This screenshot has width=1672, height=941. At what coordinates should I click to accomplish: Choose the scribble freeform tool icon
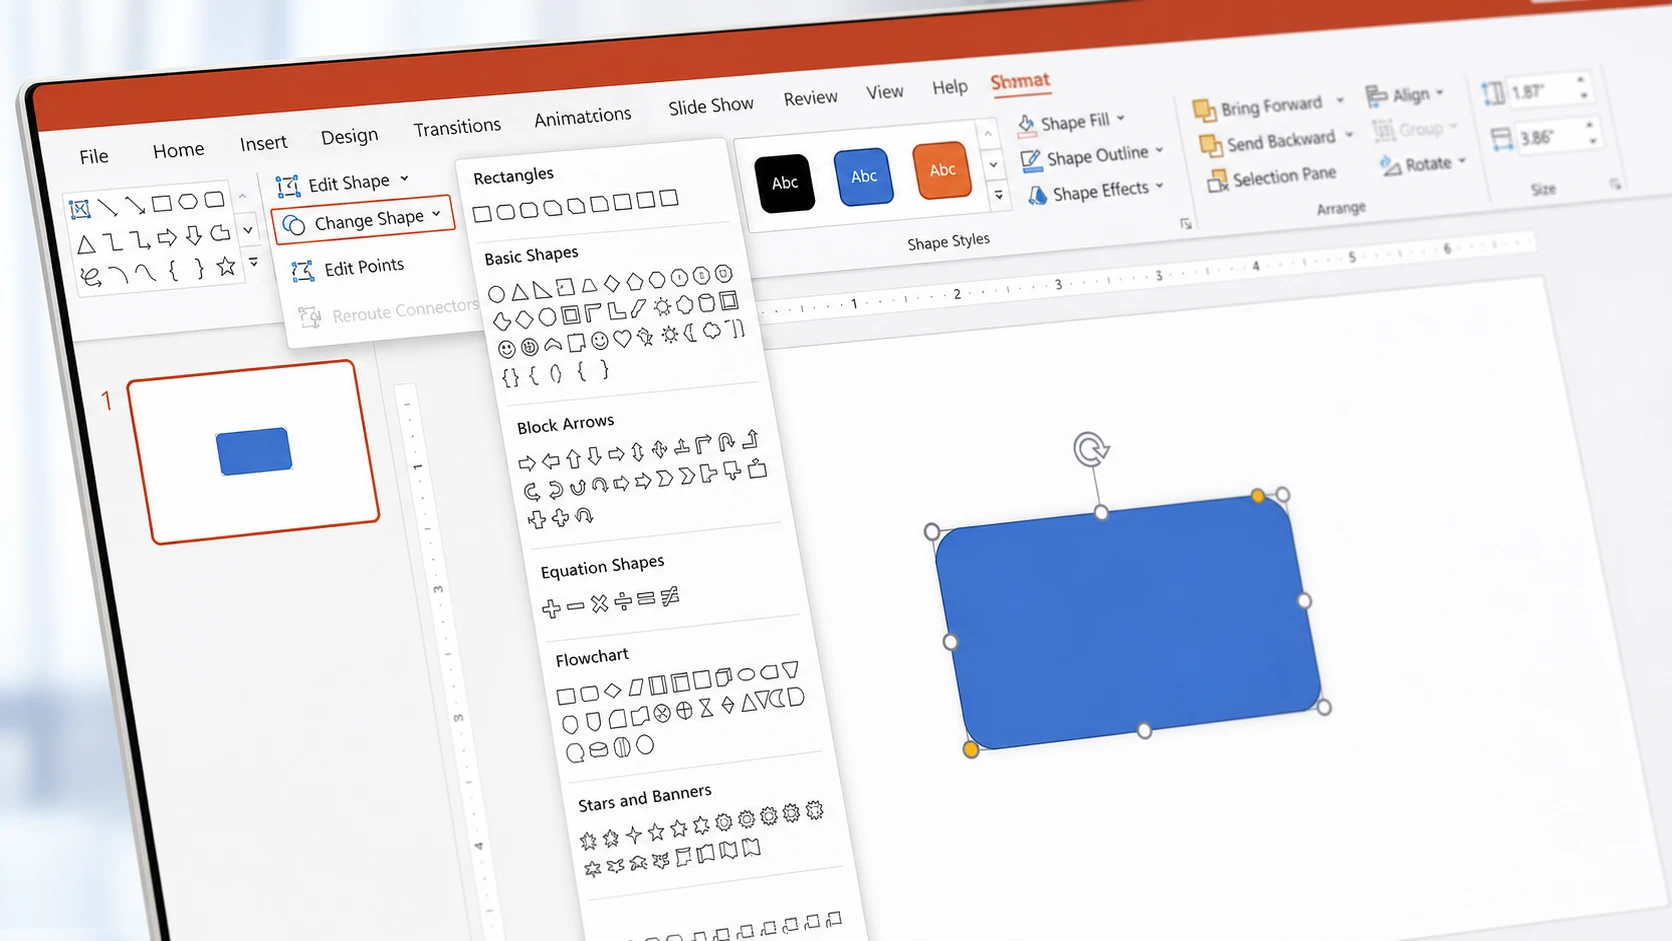point(92,277)
